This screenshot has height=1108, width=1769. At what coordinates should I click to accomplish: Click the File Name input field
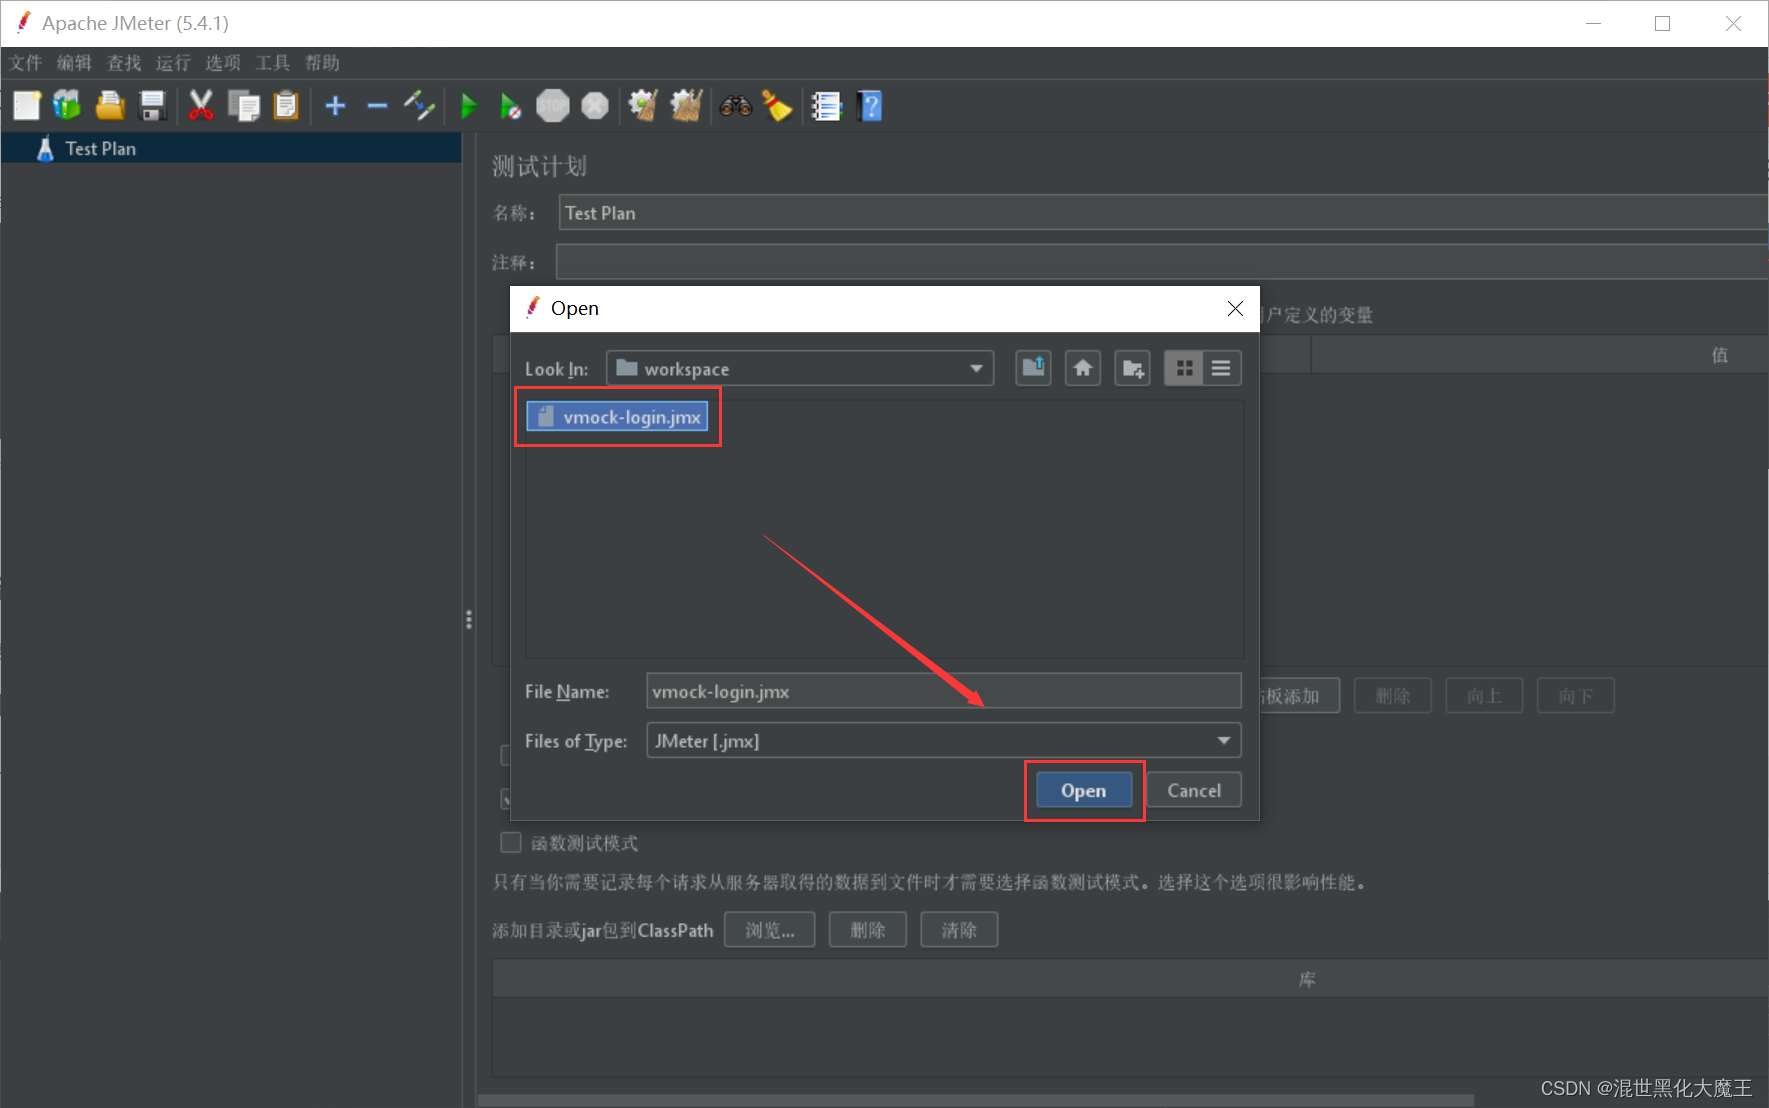[x=944, y=691]
